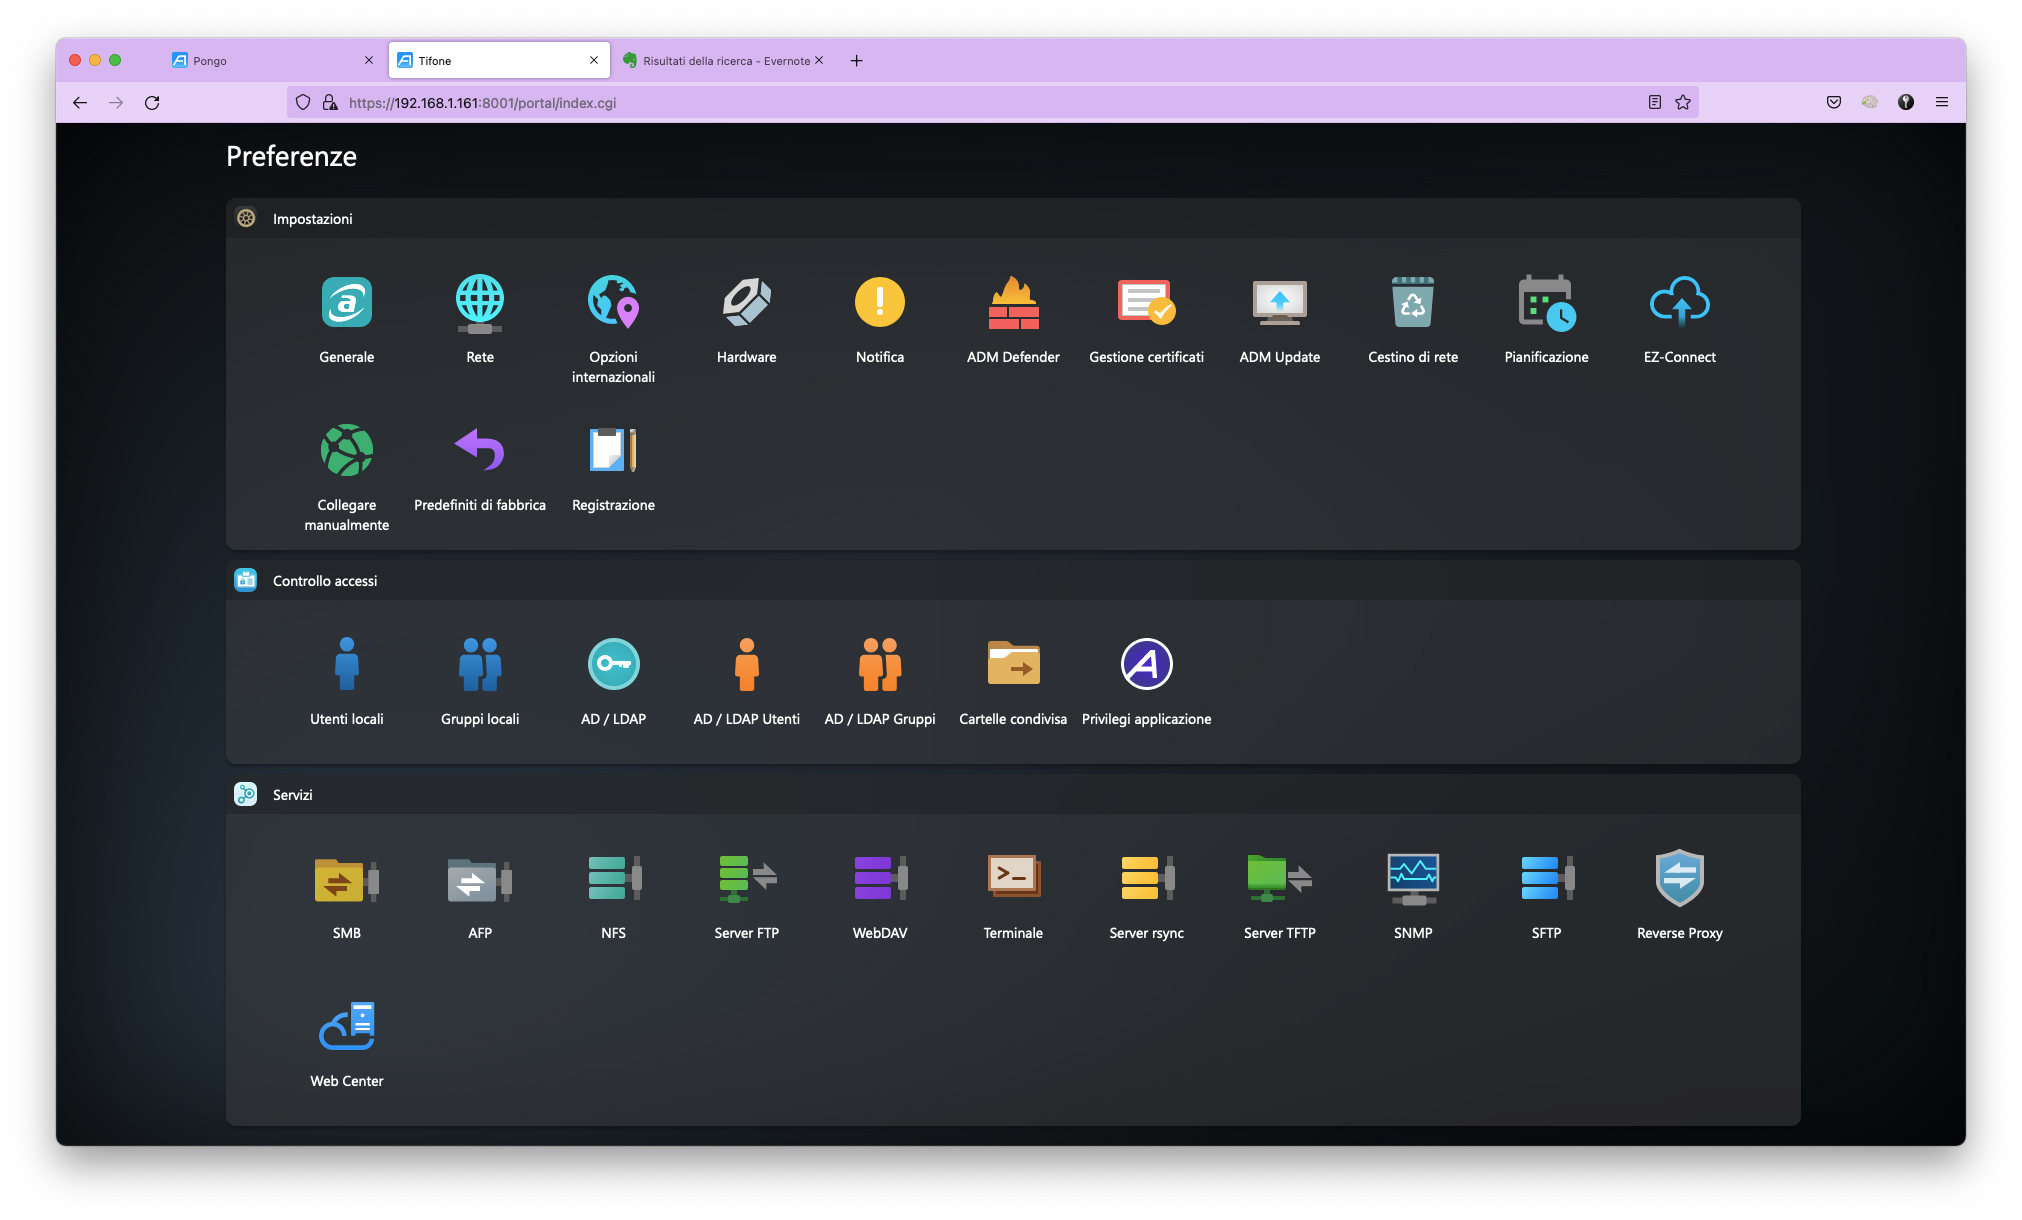Open Cestino di rete settings

1412,303
